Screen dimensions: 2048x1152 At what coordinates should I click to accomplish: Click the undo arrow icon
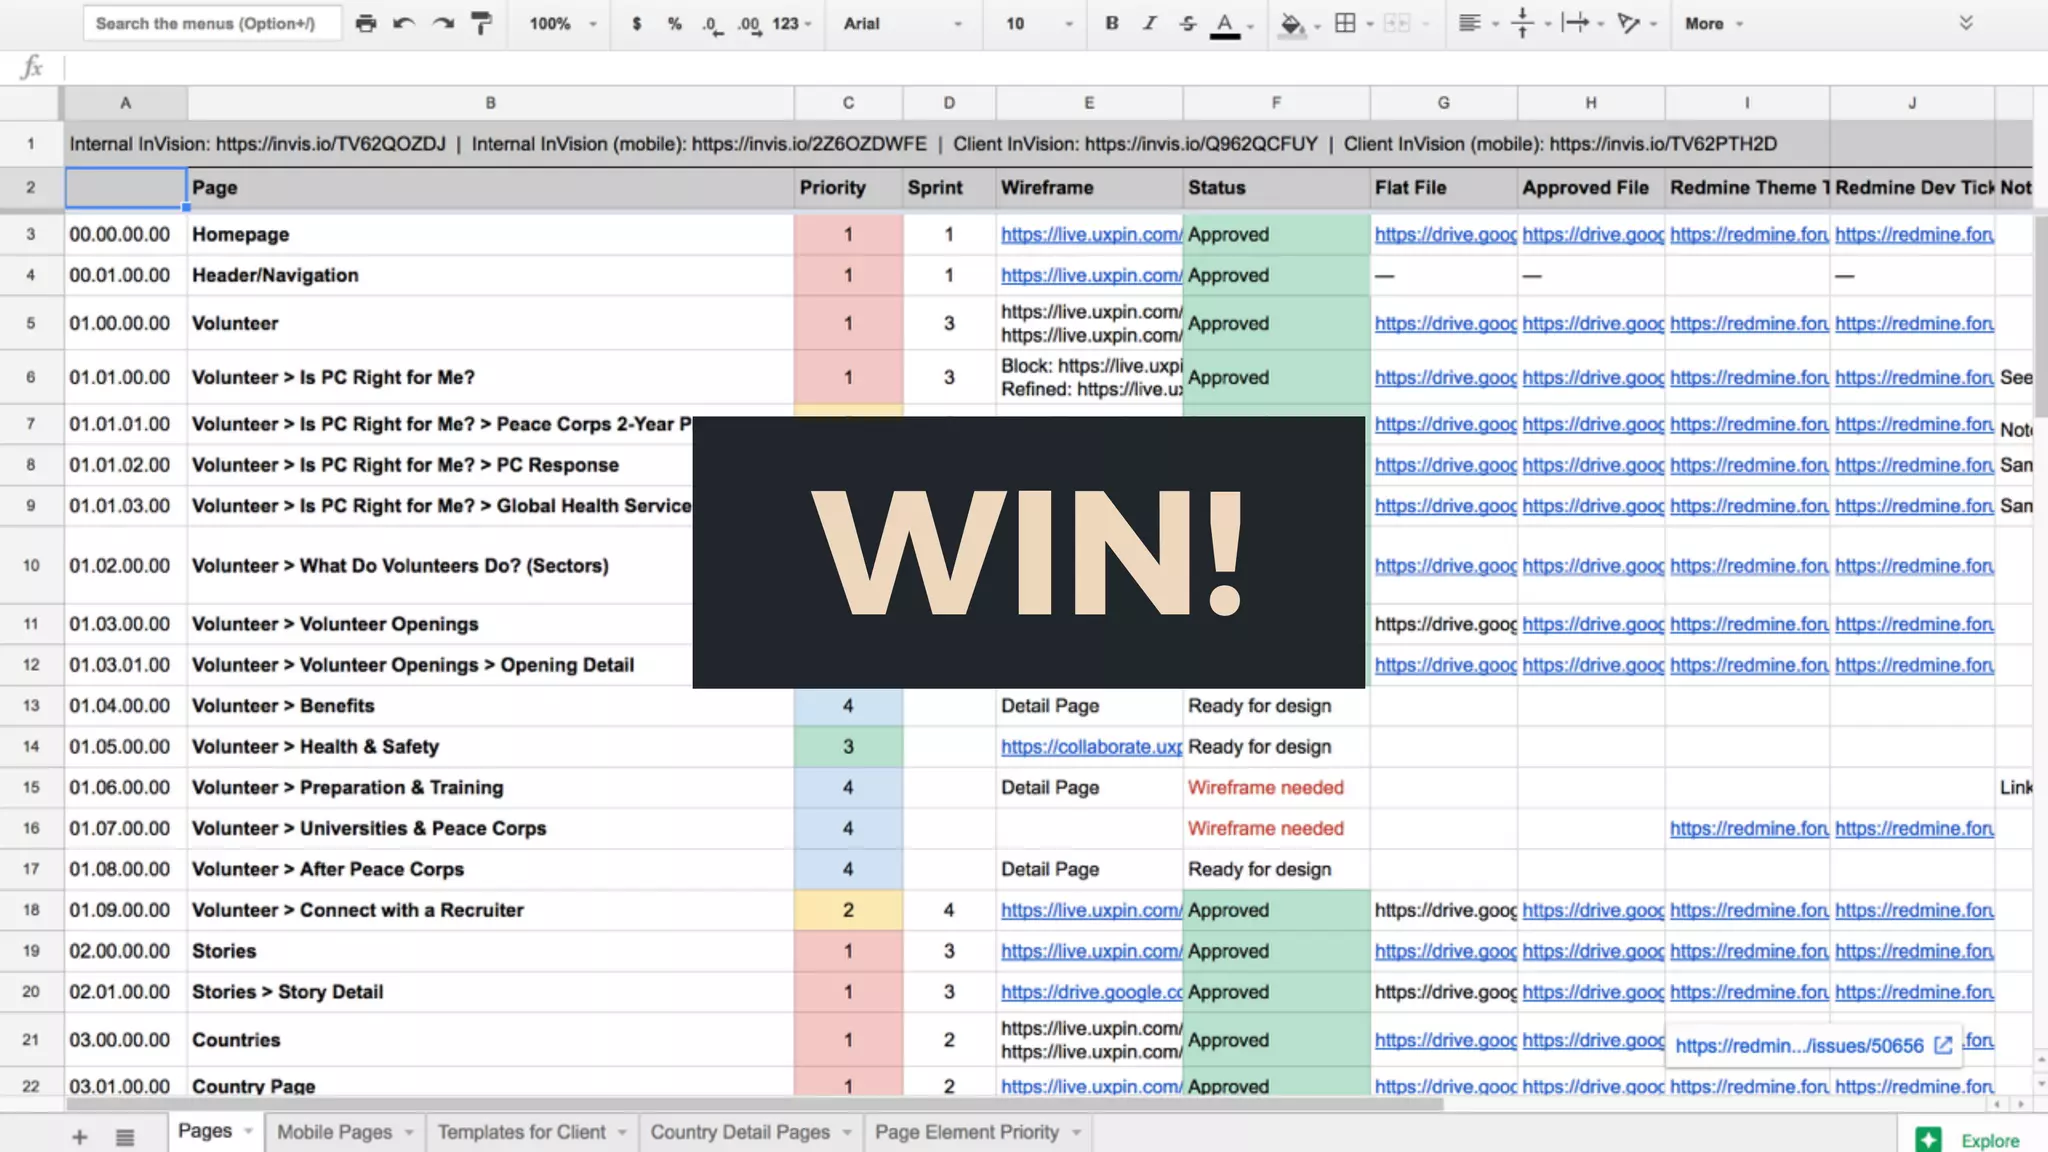point(404,23)
